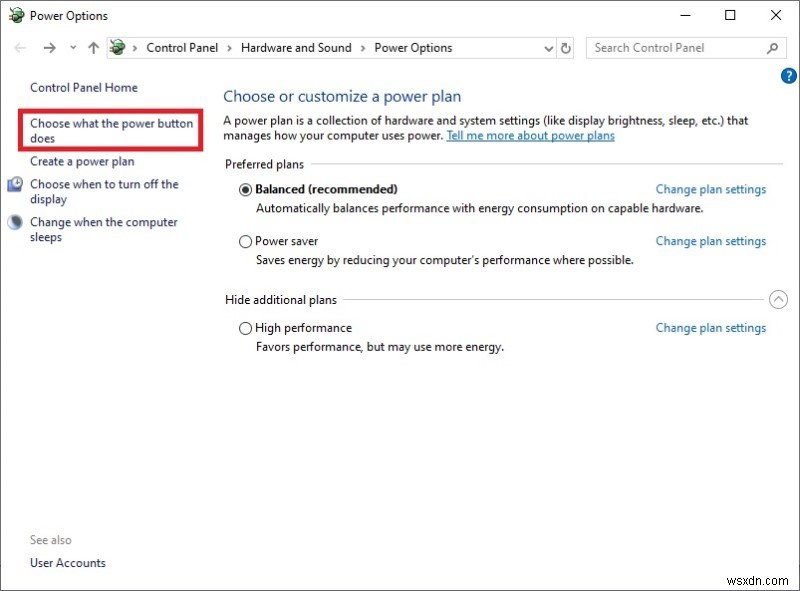The height and width of the screenshot is (591, 800).
Task: Open the recent locations dropdown arrow
Action: pos(73,47)
